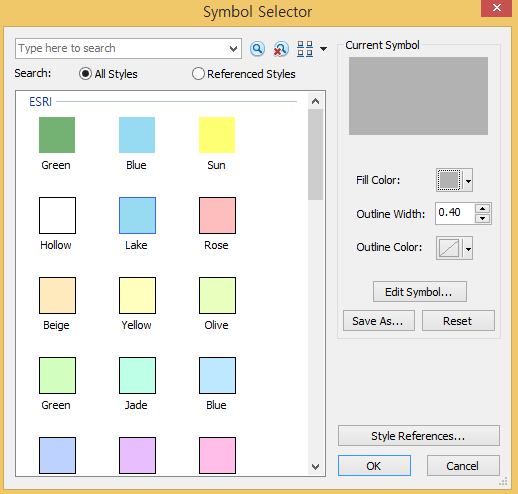Click the symbol list scrollbar thumb
The width and height of the screenshot is (518, 494).
tap(315, 154)
